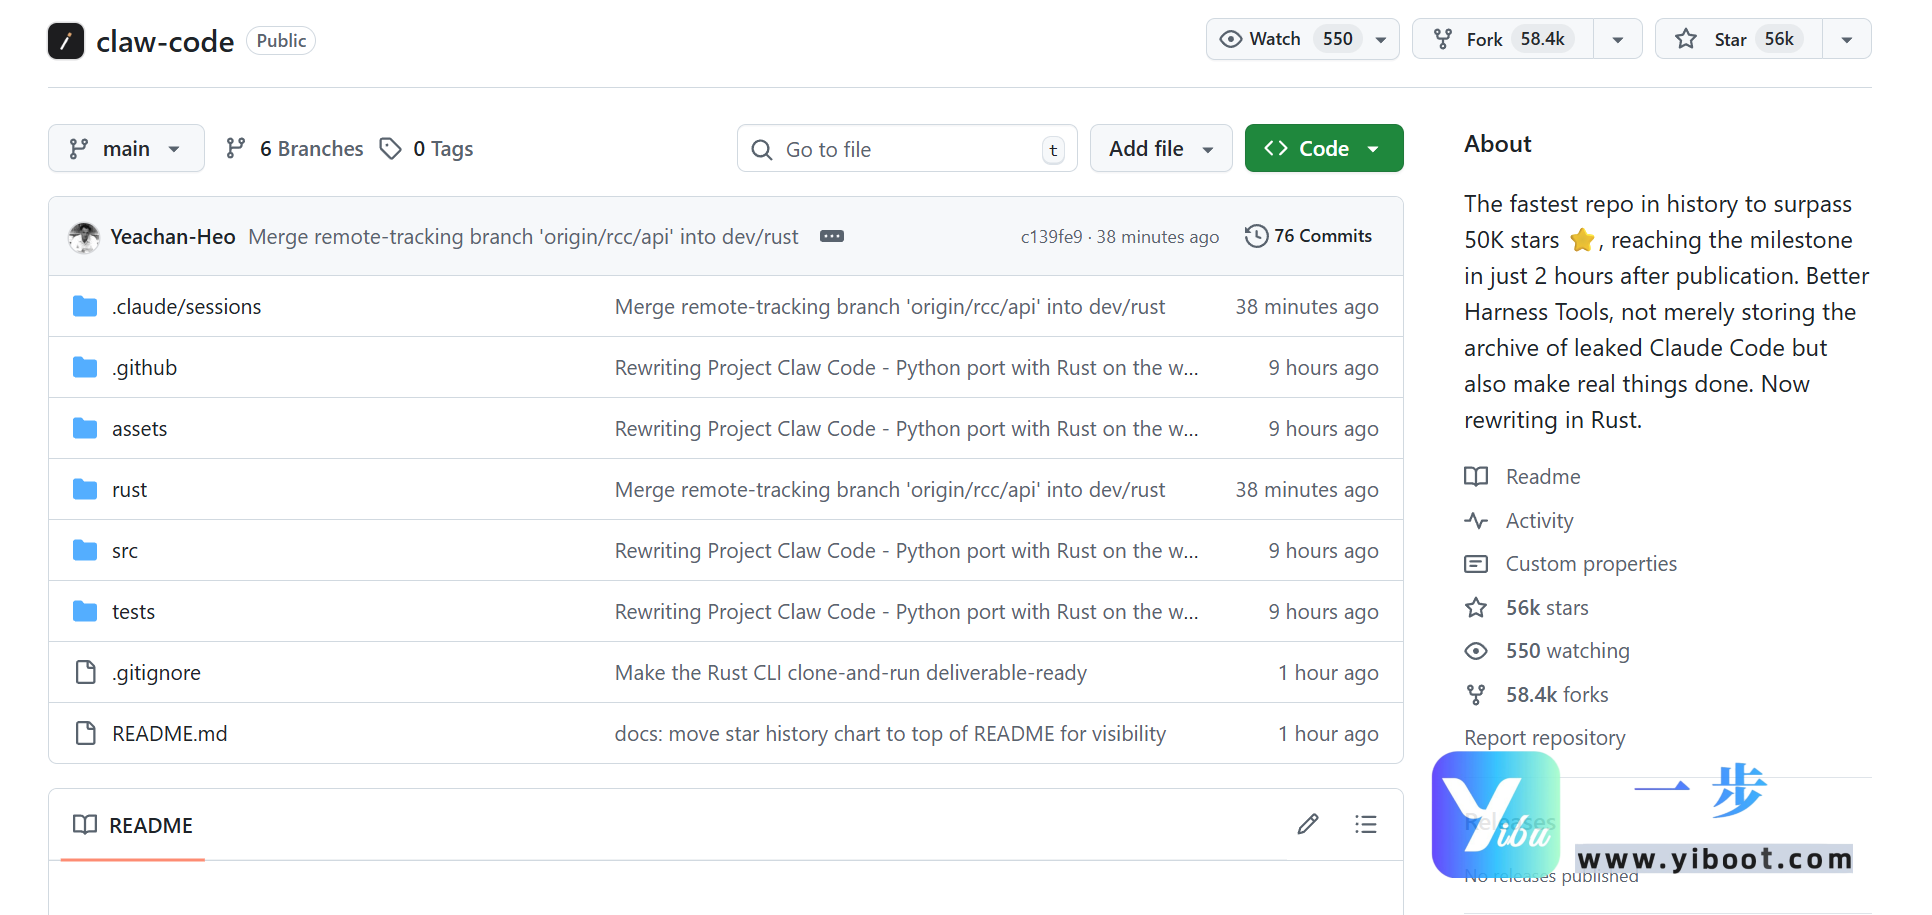Open the README.md file
The image size is (1932, 915).
coord(169,734)
